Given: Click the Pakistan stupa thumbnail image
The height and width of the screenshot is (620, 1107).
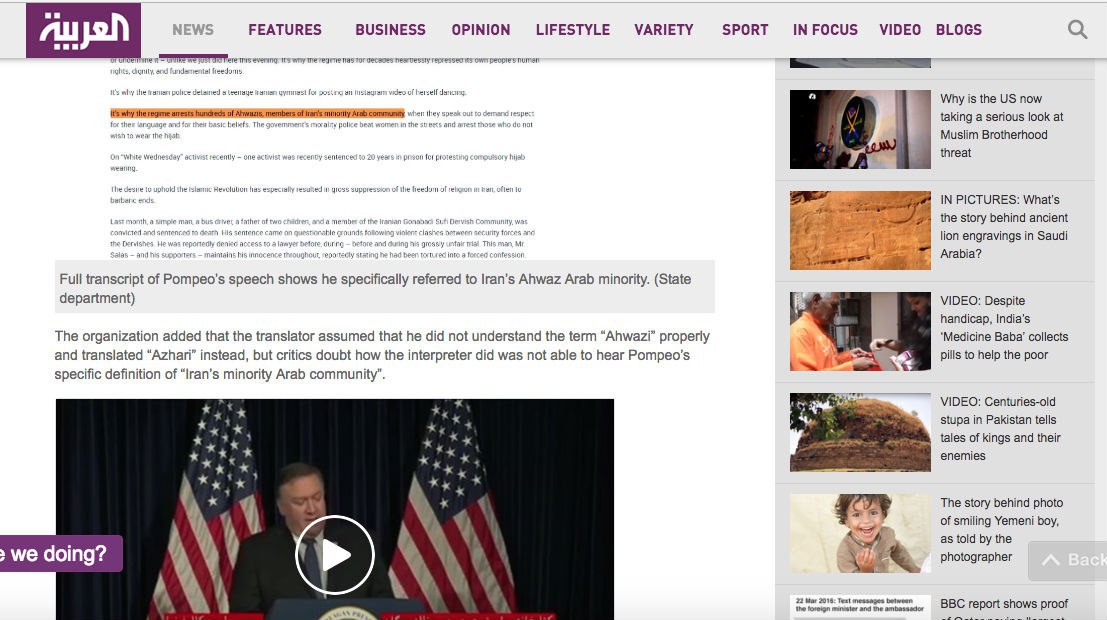Looking at the screenshot, I should click(860, 432).
